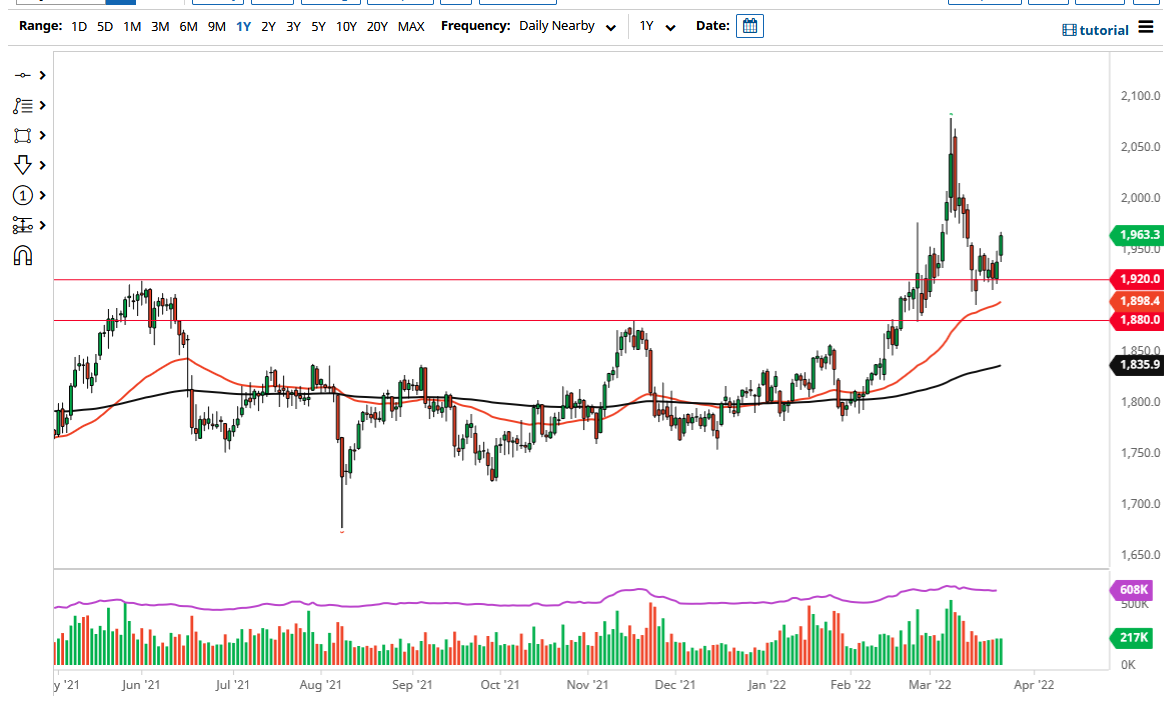Select the numbered circle annotation tool
This screenshot has height=712, width=1170.
coord(22,195)
